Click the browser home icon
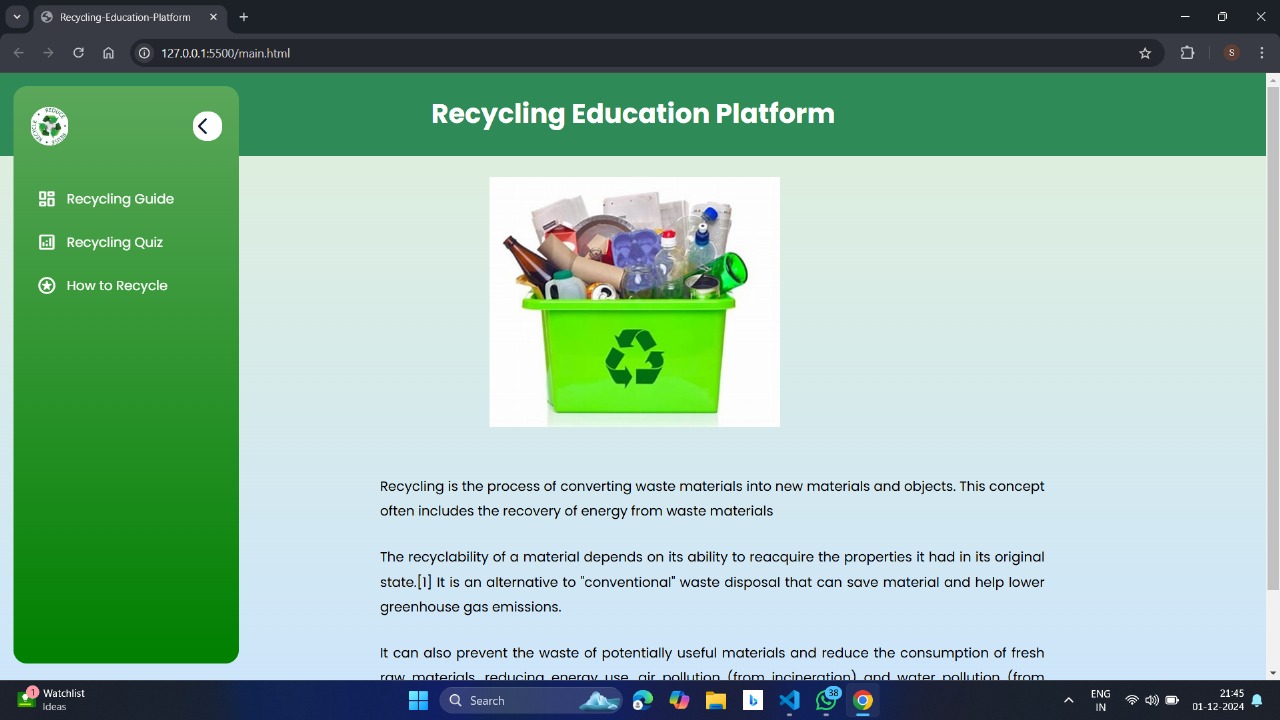1280x720 pixels. (x=108, y=53)
